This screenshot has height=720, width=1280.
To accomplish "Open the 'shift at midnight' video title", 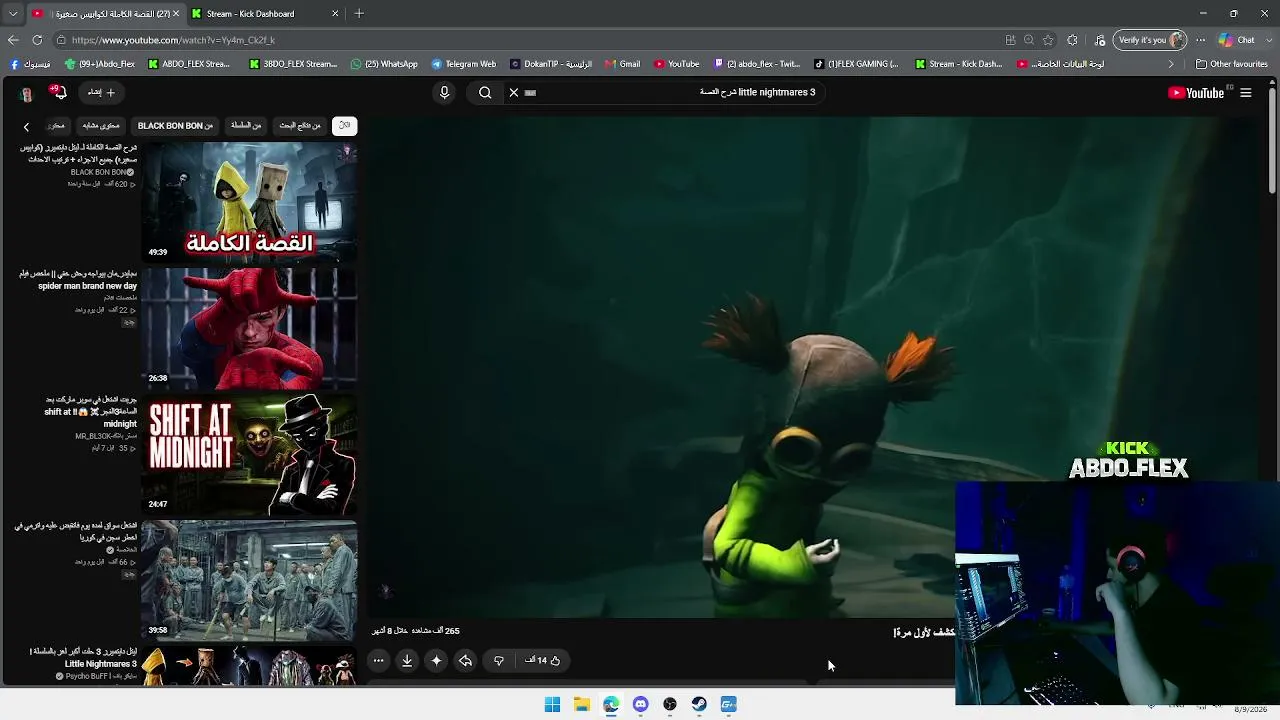I will 90,411.
